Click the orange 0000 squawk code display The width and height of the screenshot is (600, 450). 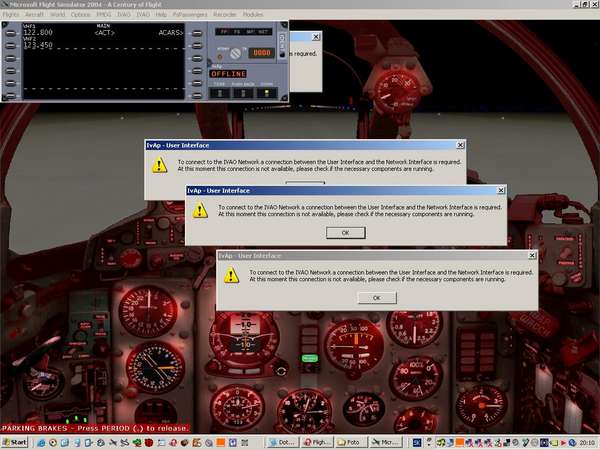click(x=262, y=53)
